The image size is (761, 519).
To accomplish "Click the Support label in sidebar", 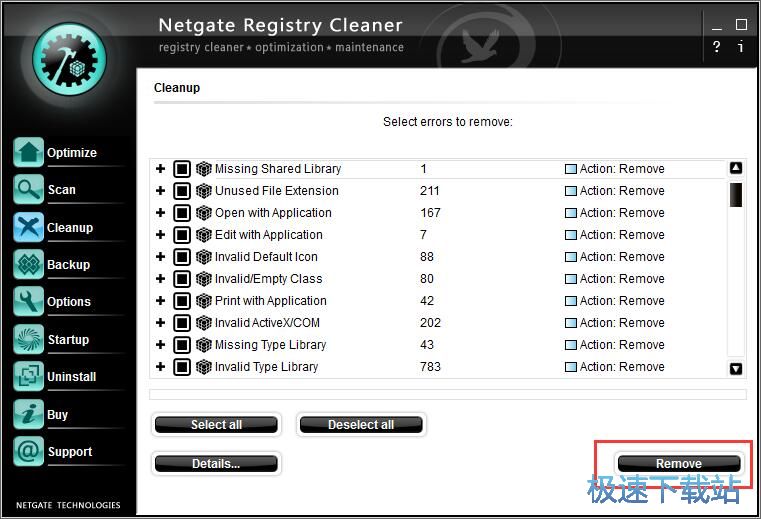I will [x=70, y=452].
